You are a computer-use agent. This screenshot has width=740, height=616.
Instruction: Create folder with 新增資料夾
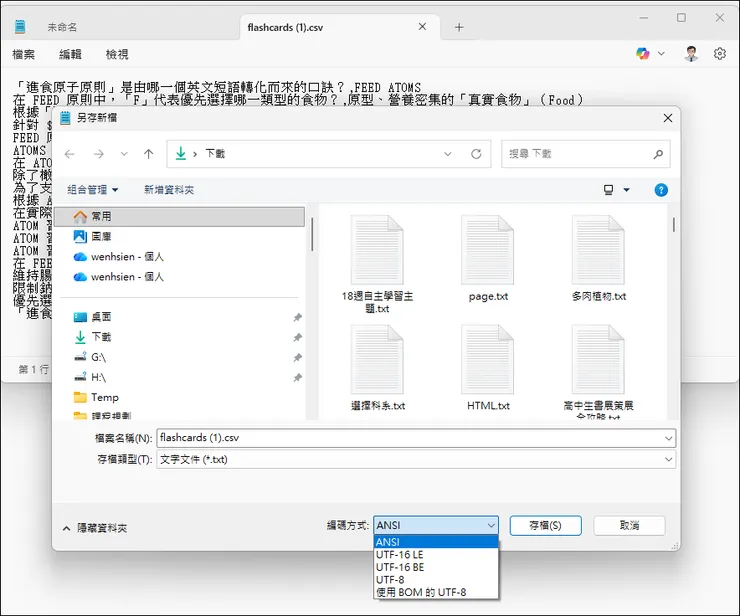(x=169, y=190)
